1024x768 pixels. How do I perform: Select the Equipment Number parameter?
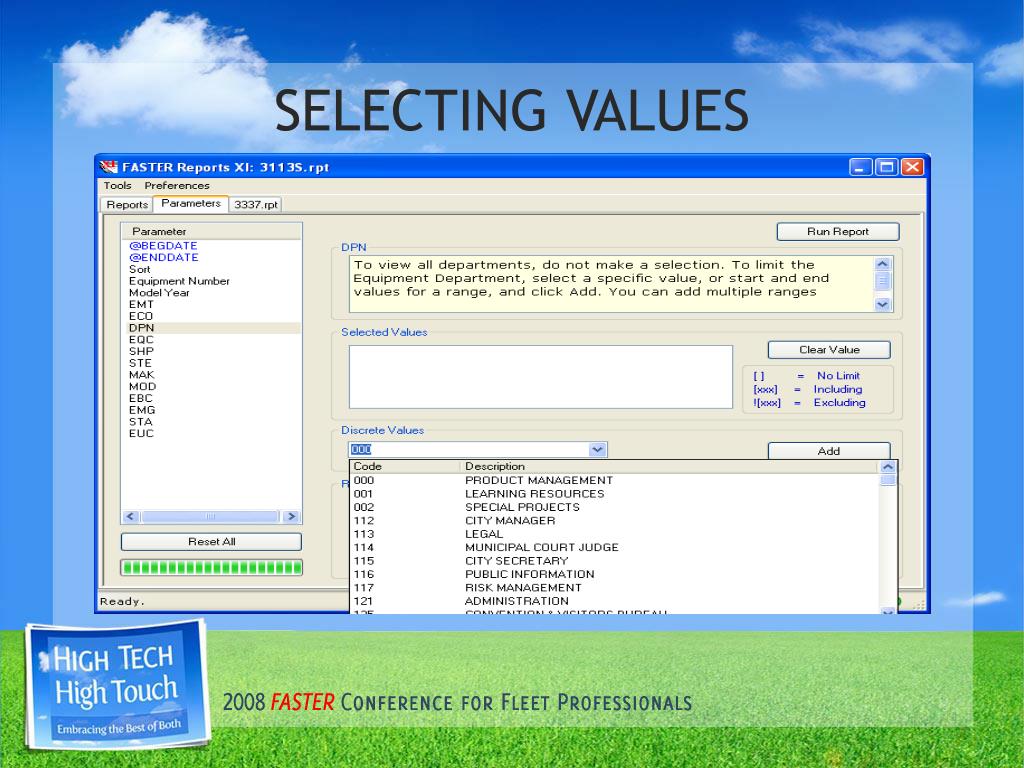(180, 281)
